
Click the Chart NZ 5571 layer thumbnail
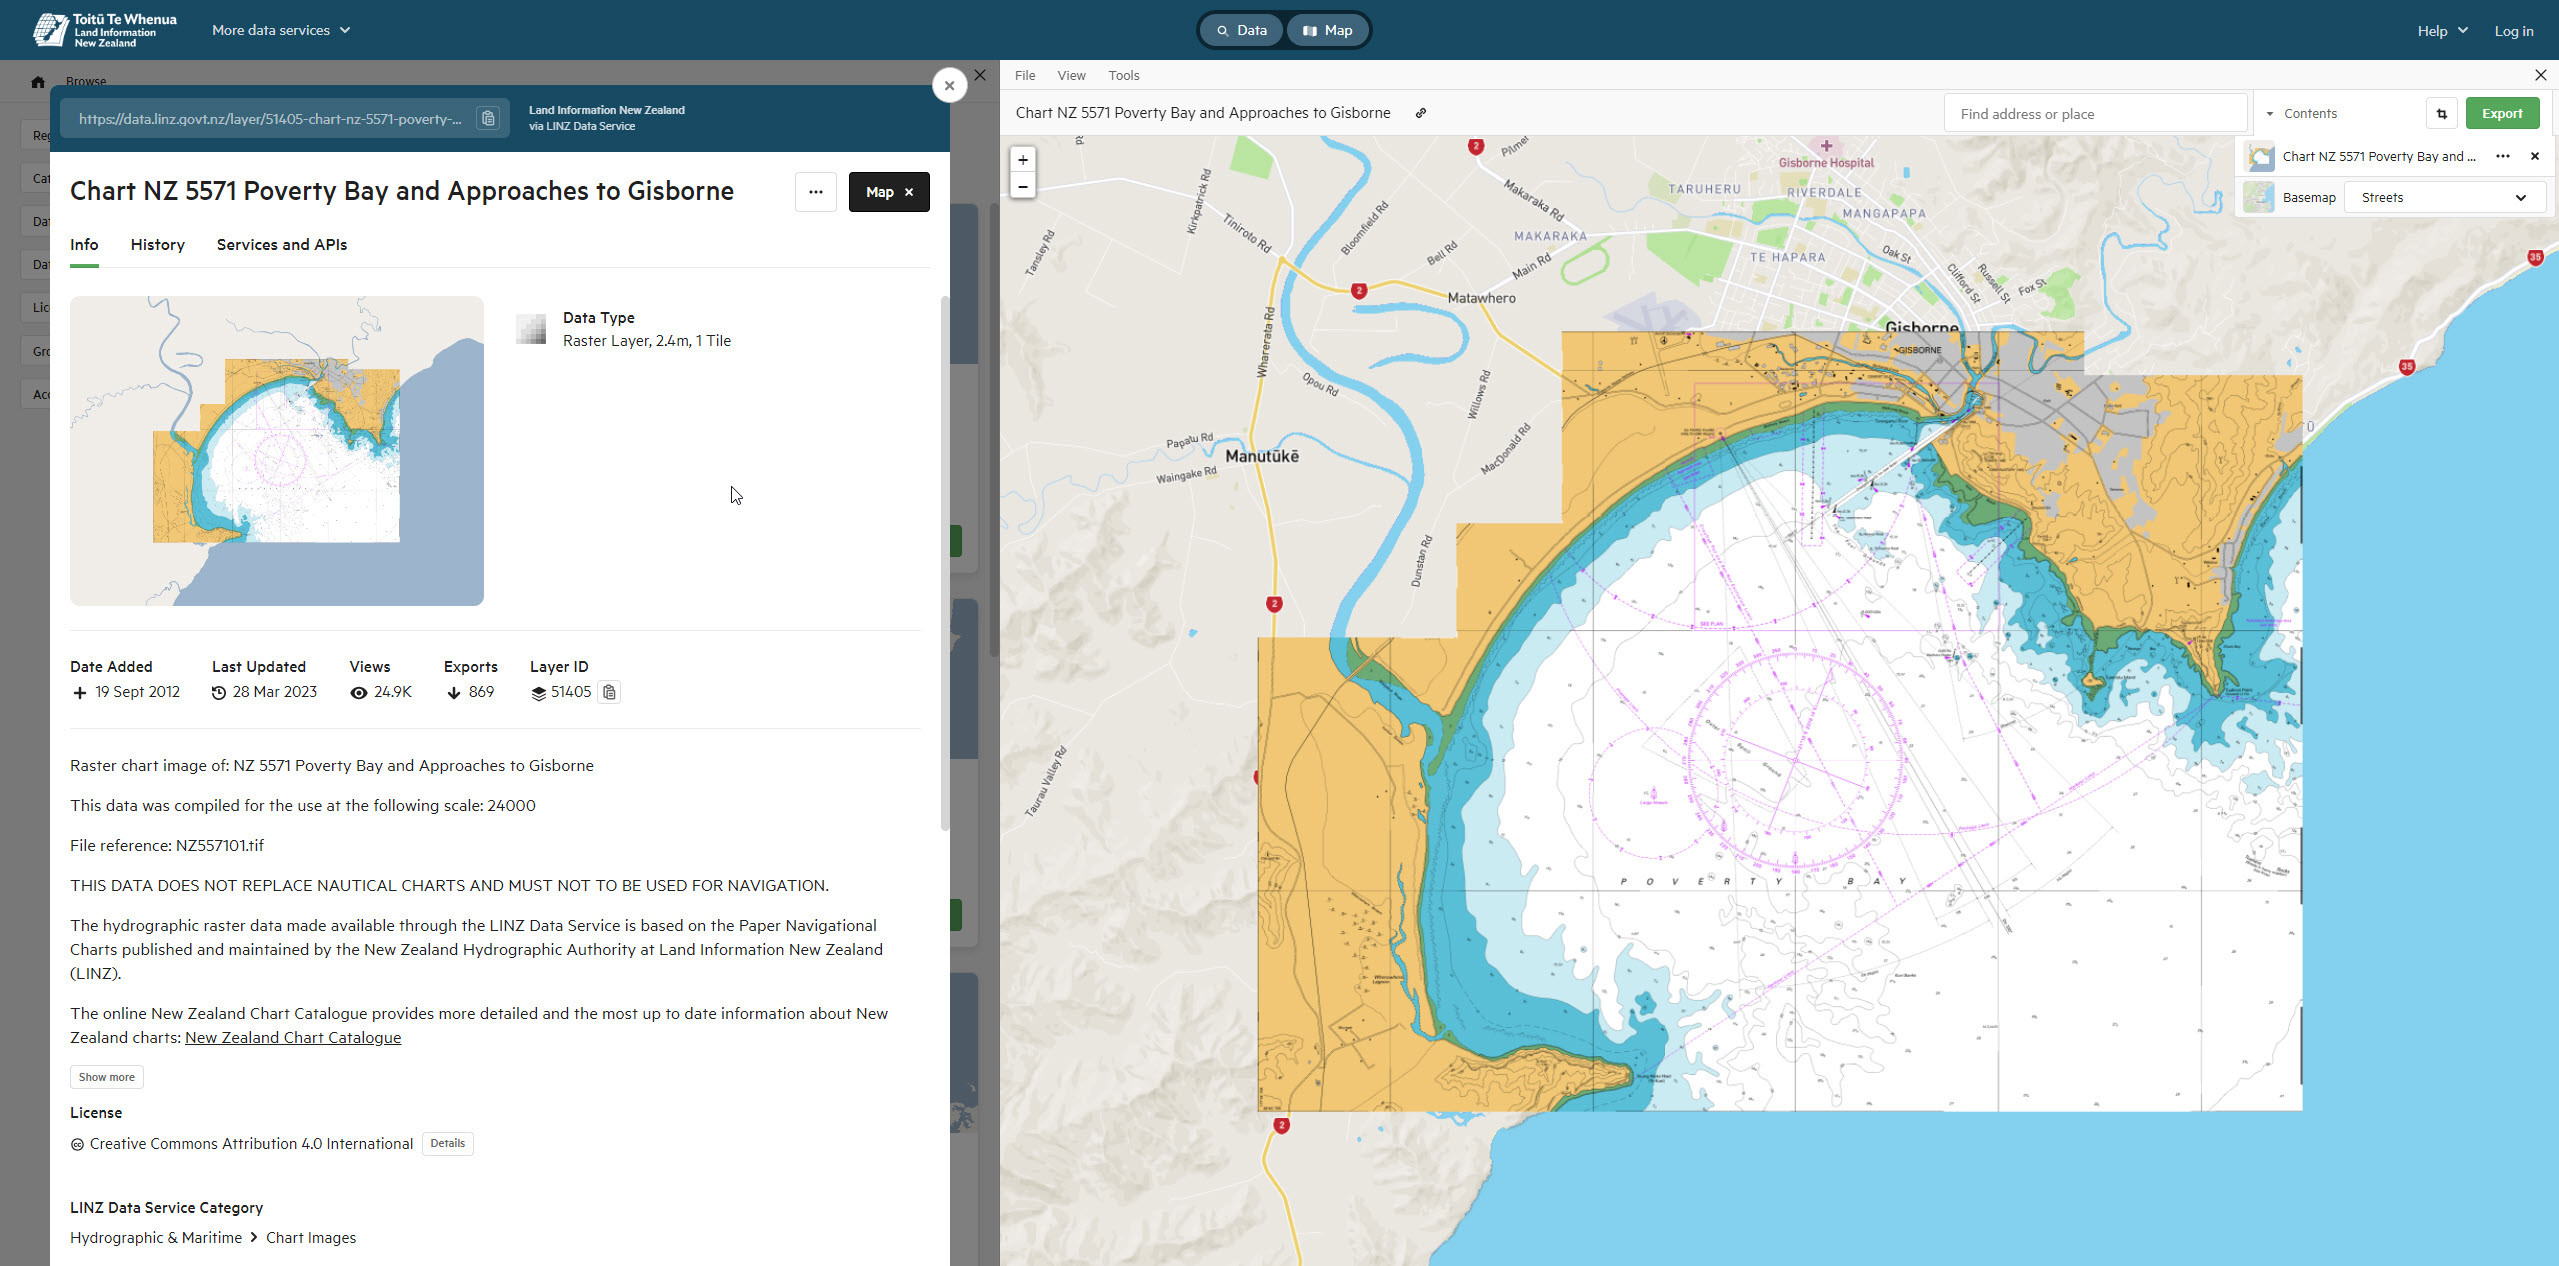pyautogui.click(x=2259, y=157)
